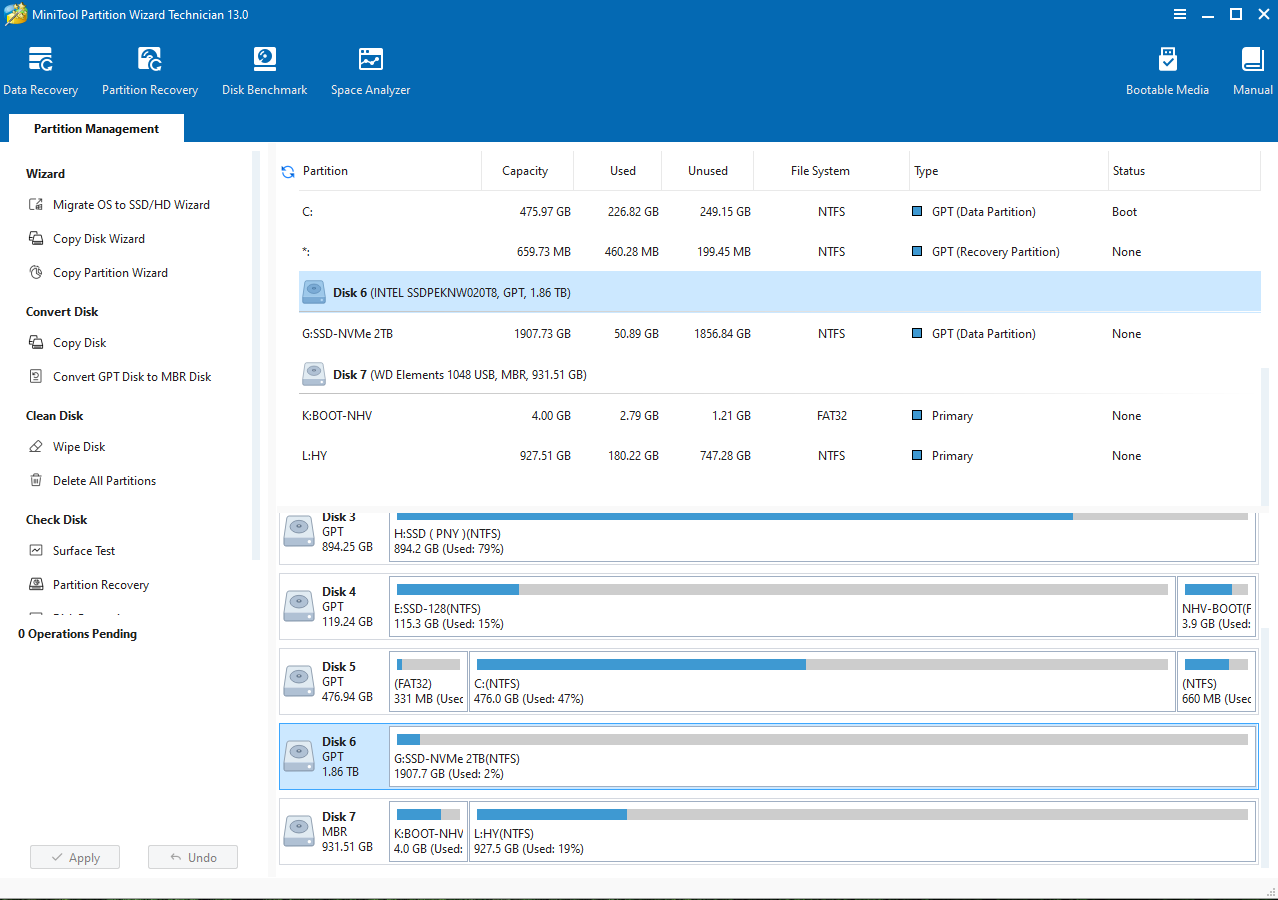Click Delete All Partitions
Viewport: 1278px width, 900px height.
pyautogui.click(x=104, y=481)
